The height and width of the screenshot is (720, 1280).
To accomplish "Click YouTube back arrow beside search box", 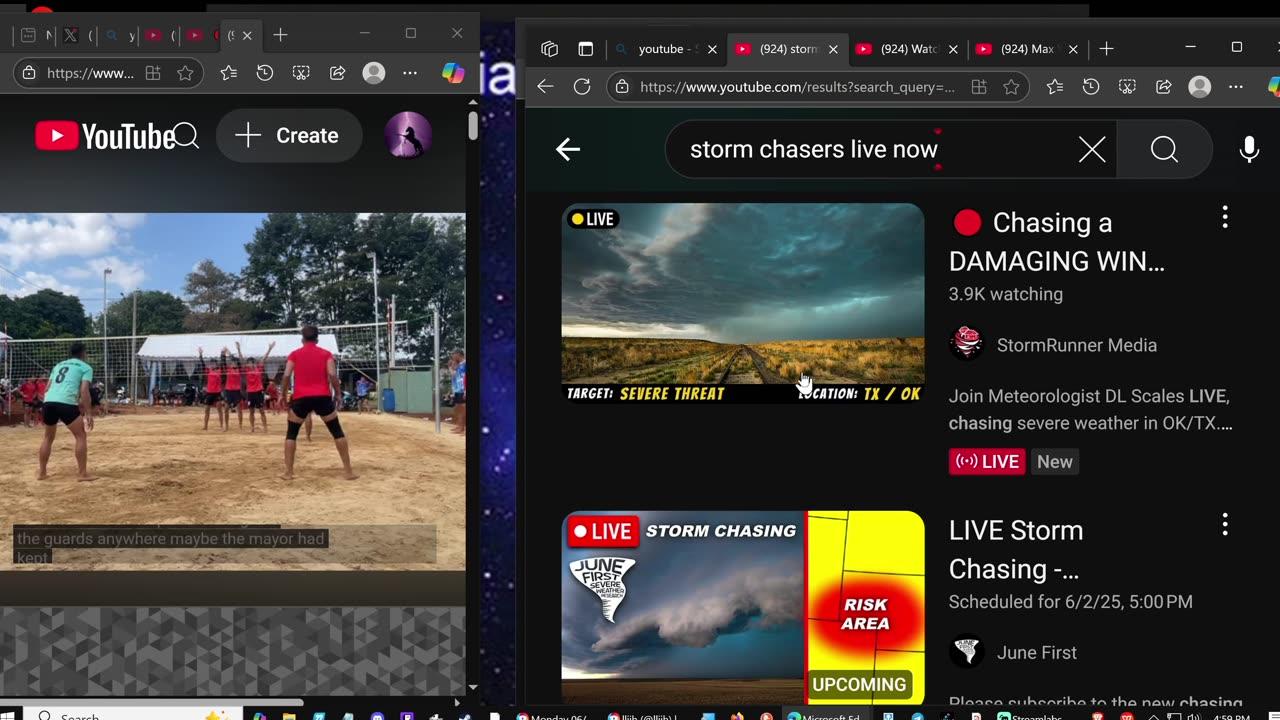I will coord(568,150).
